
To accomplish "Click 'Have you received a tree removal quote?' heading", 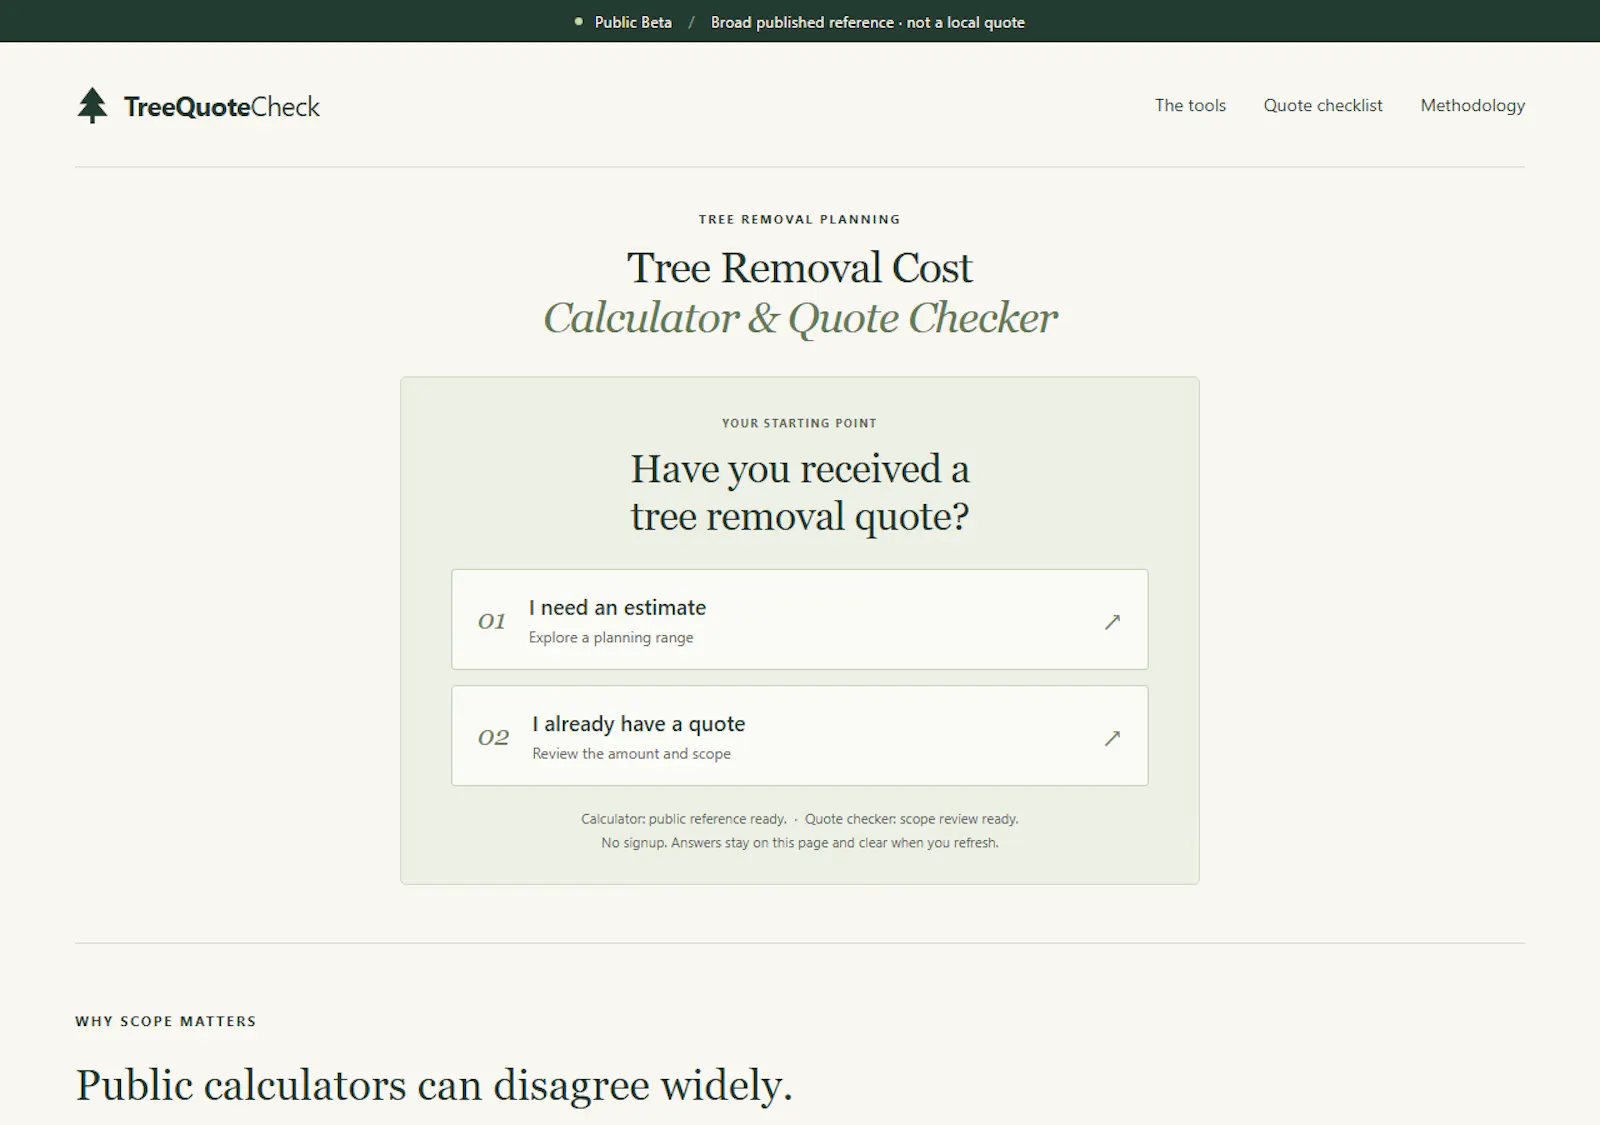I will pos(800,492).
